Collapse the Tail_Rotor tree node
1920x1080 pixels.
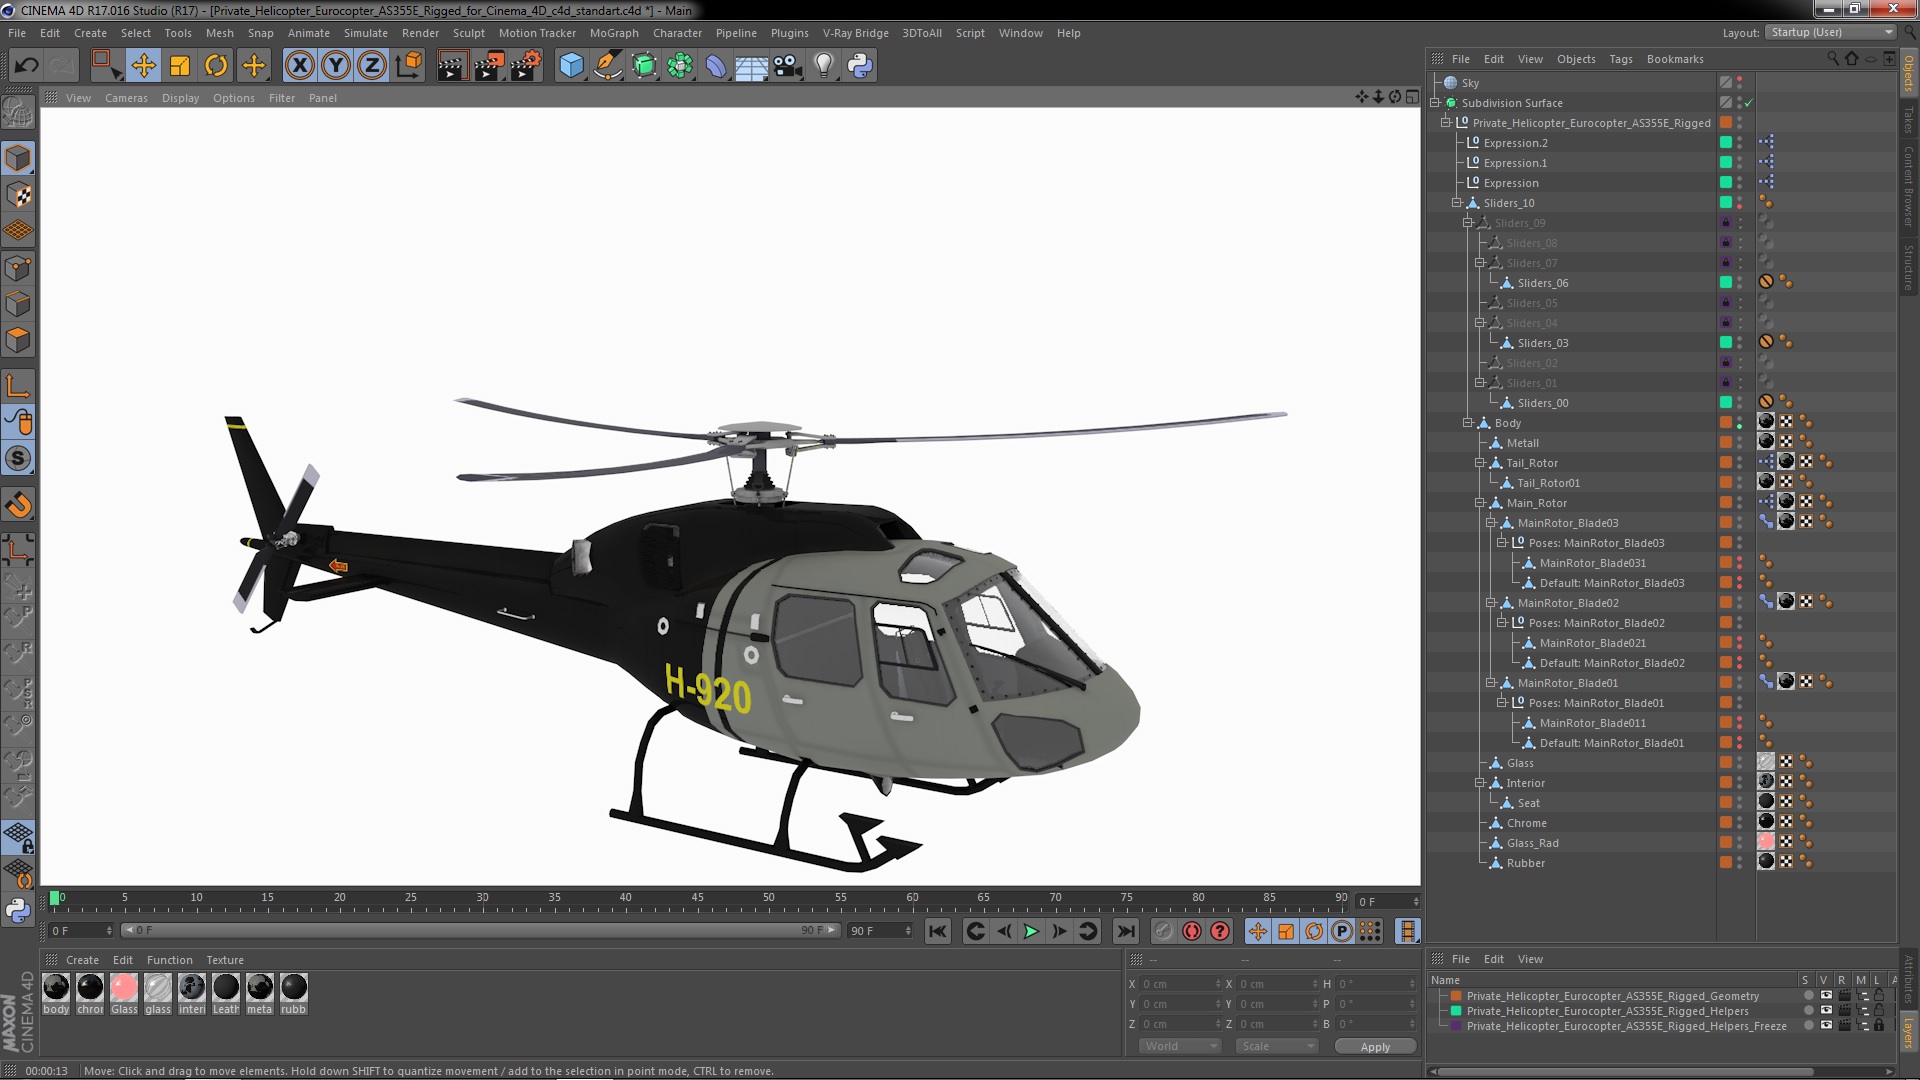tap(1480, 463)
